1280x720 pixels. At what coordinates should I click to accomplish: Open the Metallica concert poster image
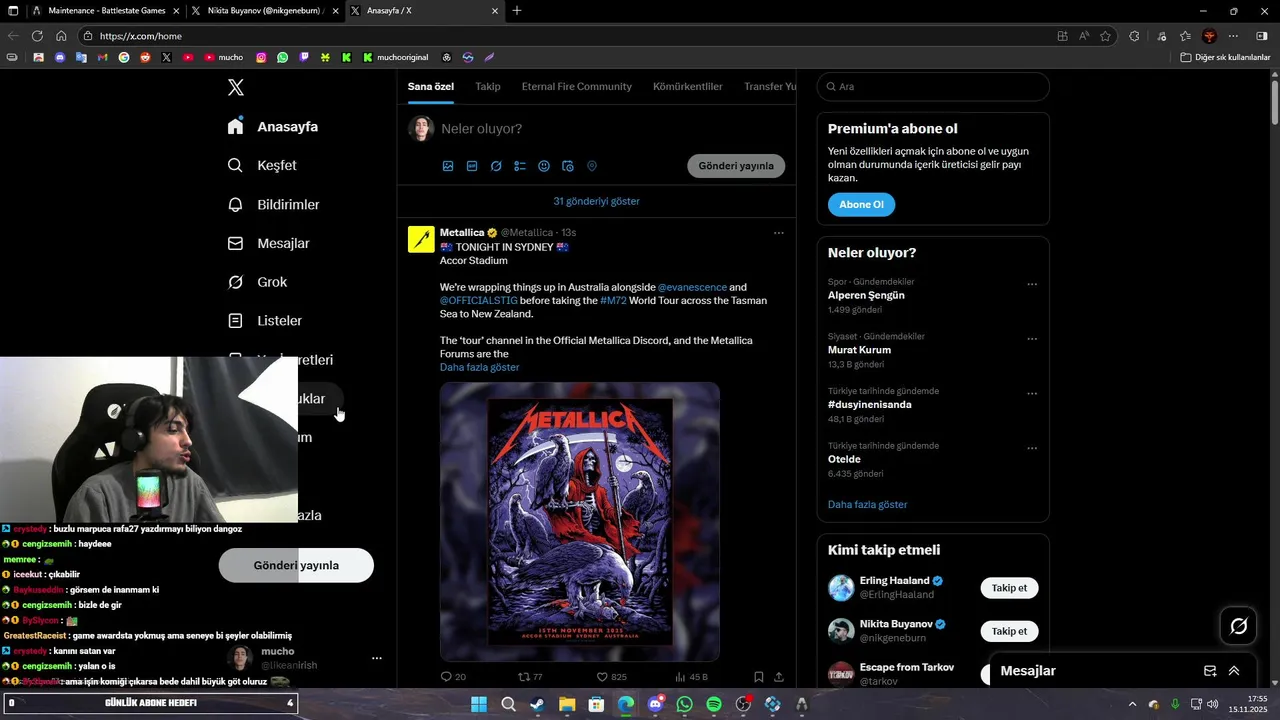[x=580, y=521]
